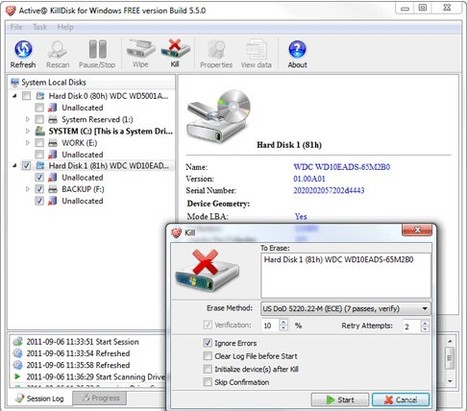Click the BACKUP (F:) volume icon
This screenshot has width=467, height=411.
tap(52, 189)
